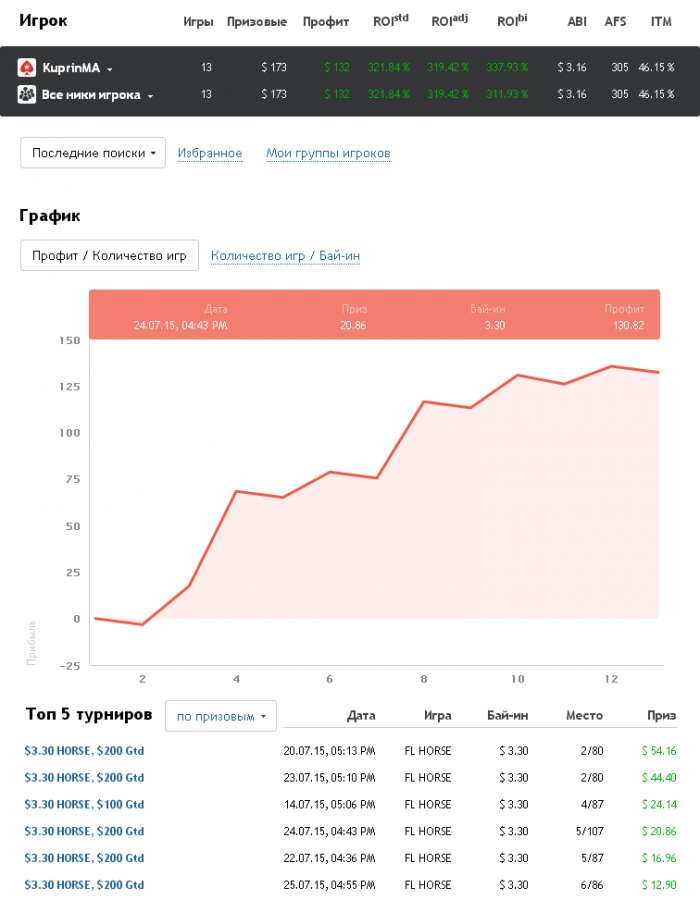This screenshot has height=900, width=700.
Task: Click the Приз column header in tournaments table
Action: click(661, 716)
